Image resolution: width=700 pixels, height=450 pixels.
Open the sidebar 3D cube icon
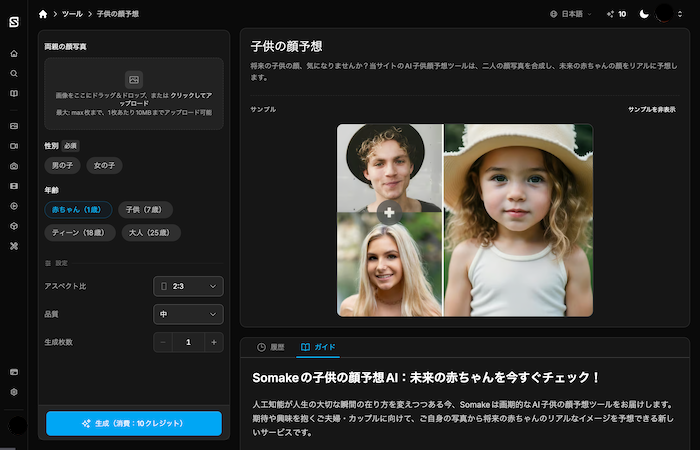pyautogui.click(x=14, y=226)
